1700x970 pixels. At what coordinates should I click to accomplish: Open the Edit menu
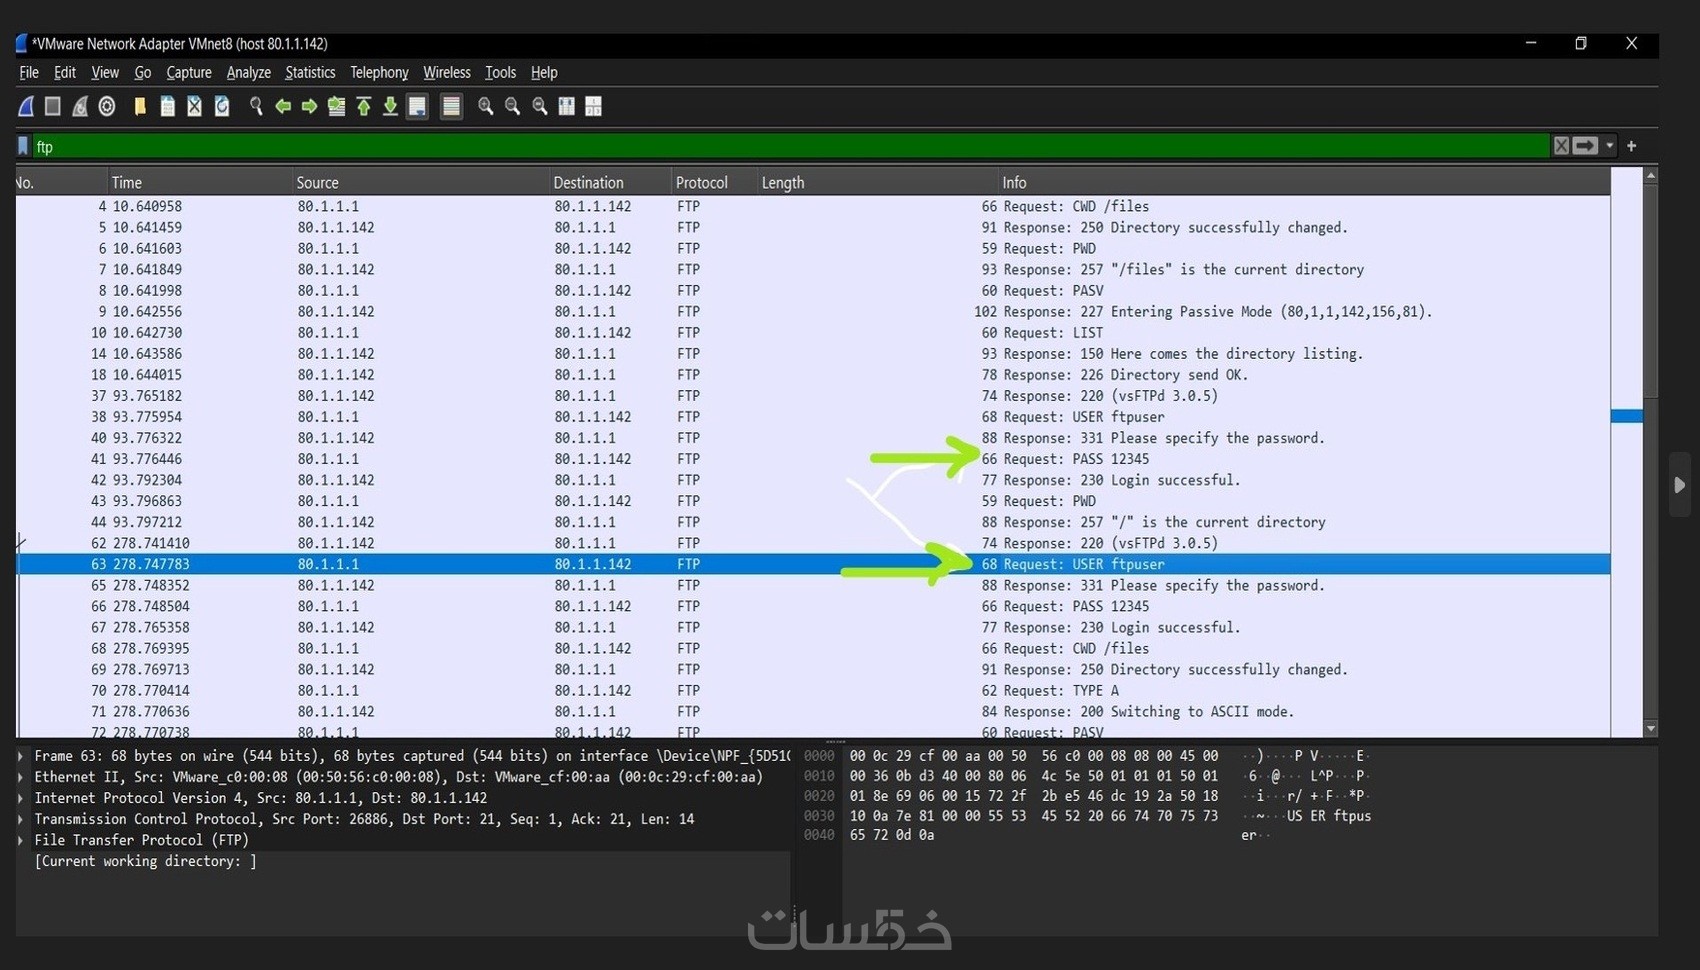(65, 72)
